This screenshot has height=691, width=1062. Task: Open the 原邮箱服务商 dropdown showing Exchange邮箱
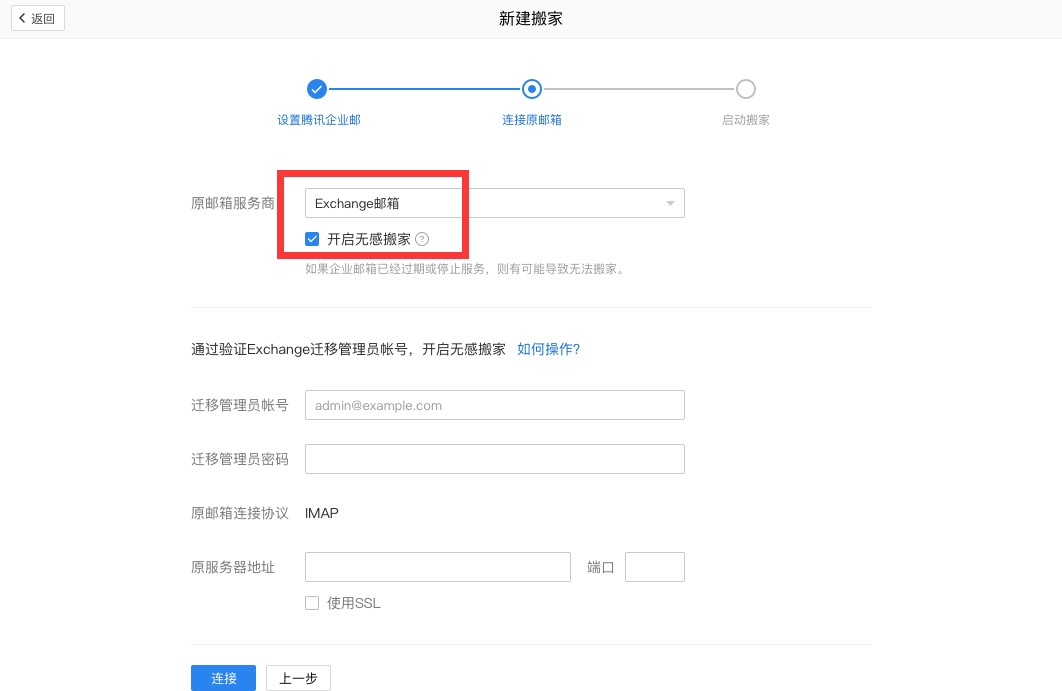coord(494,203)
